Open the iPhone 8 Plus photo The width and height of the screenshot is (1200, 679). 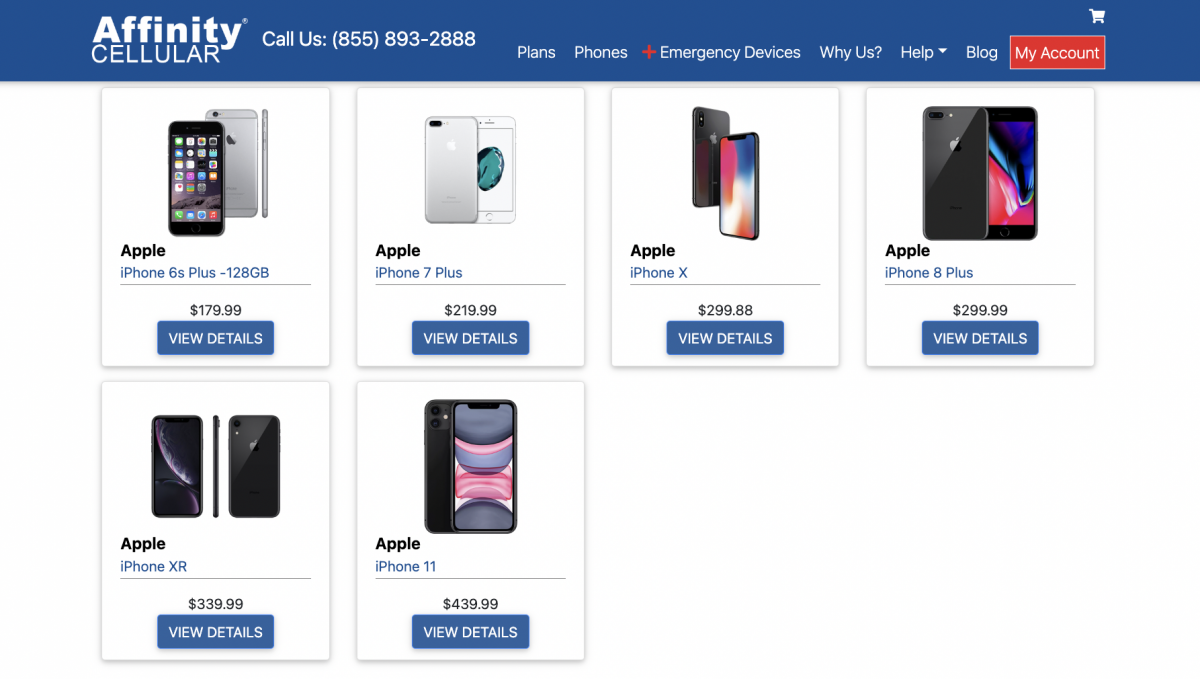tap(980, 172)
